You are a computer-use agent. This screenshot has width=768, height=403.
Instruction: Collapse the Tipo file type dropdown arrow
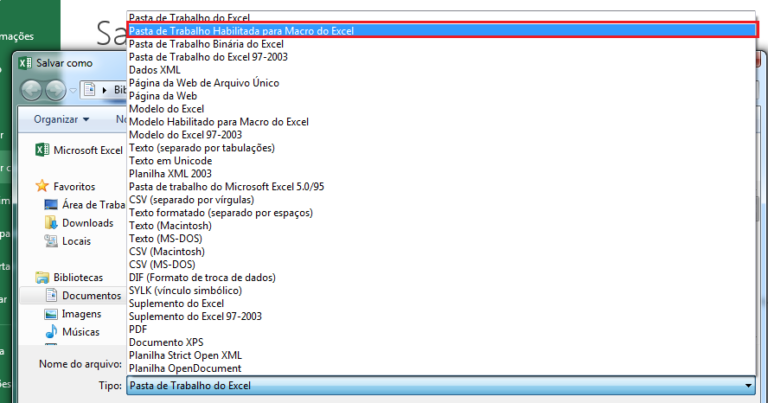pyautogui.click(x=748, y=385)
